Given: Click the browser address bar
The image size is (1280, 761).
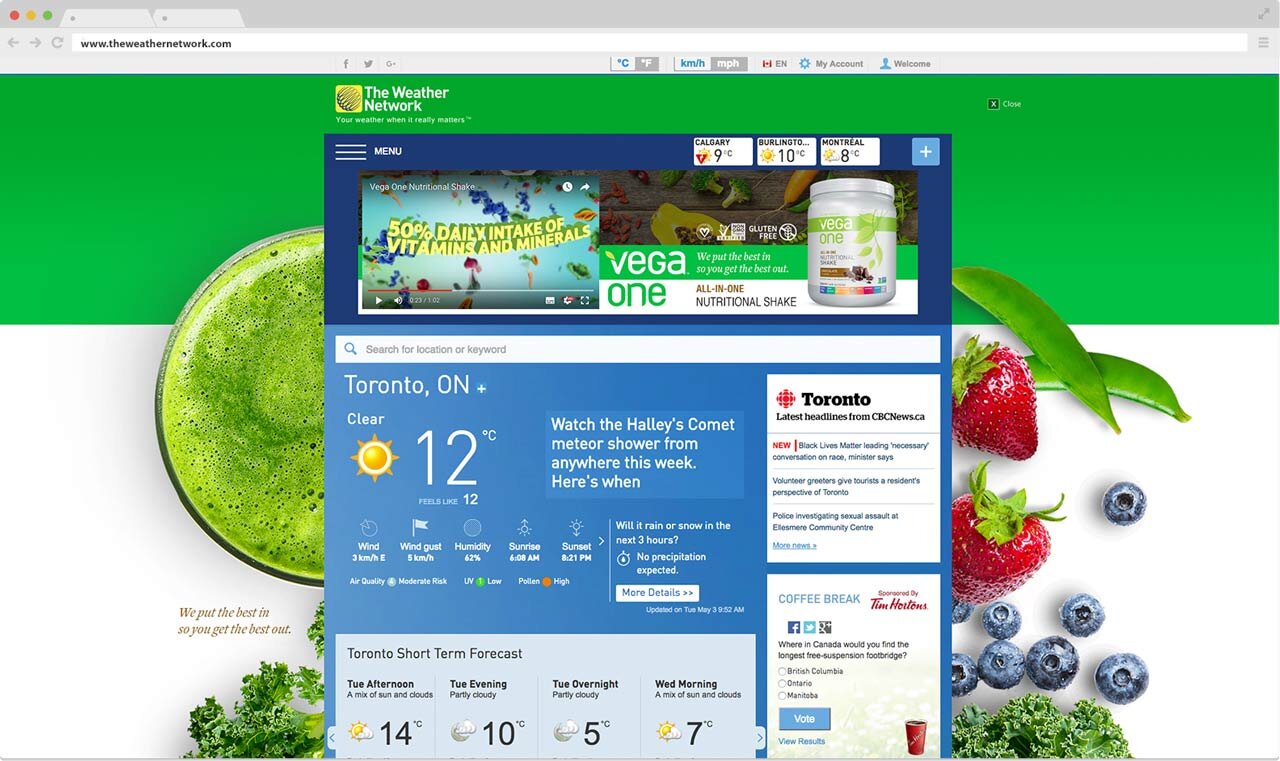Looking at the screenshot, I should [x=660, y=43].
